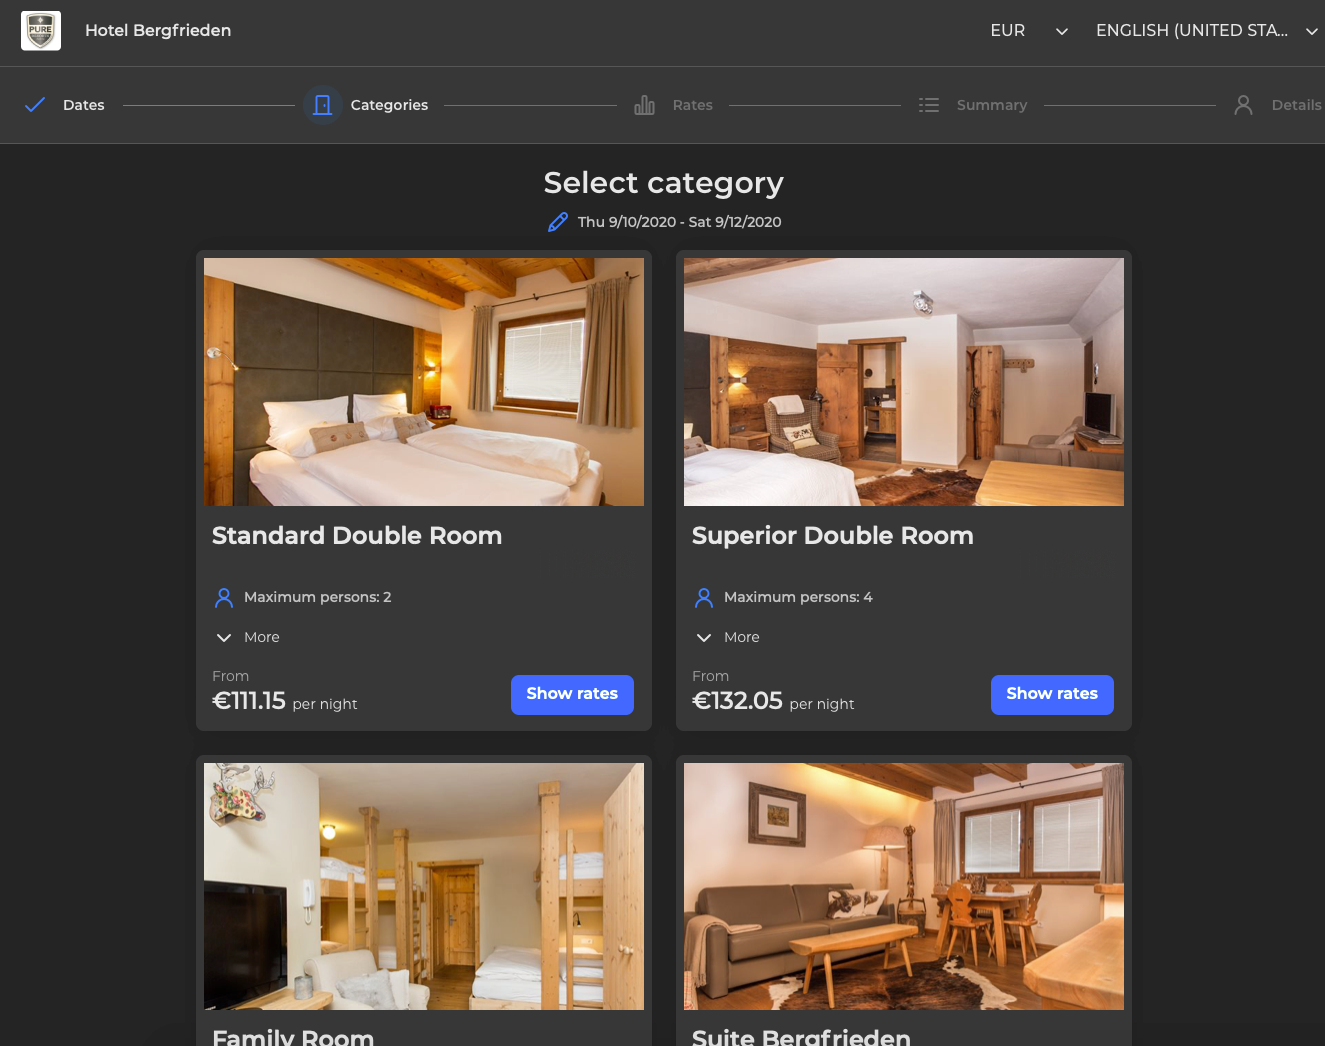Click the Dates step checkmark icon
Screen dimensions: 1325x1046
coord(35,105)
